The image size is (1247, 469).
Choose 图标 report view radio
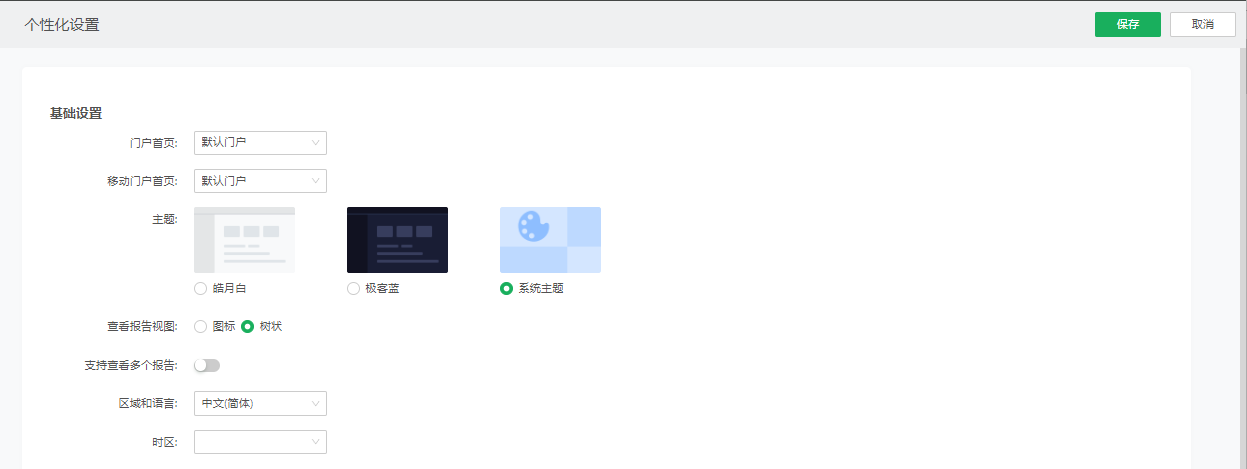tap(200, 326)
